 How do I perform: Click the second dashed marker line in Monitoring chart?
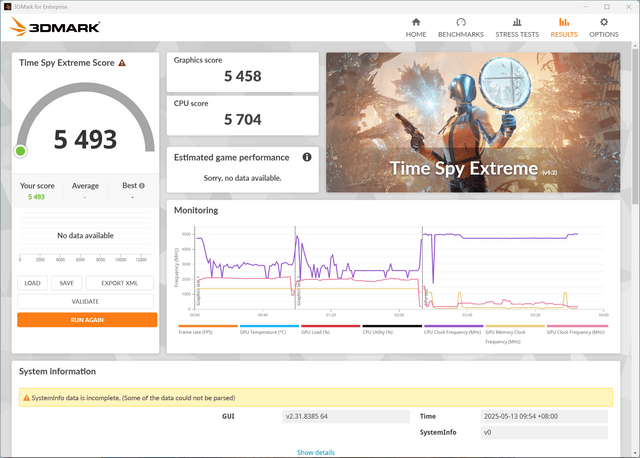pos(295,267)
